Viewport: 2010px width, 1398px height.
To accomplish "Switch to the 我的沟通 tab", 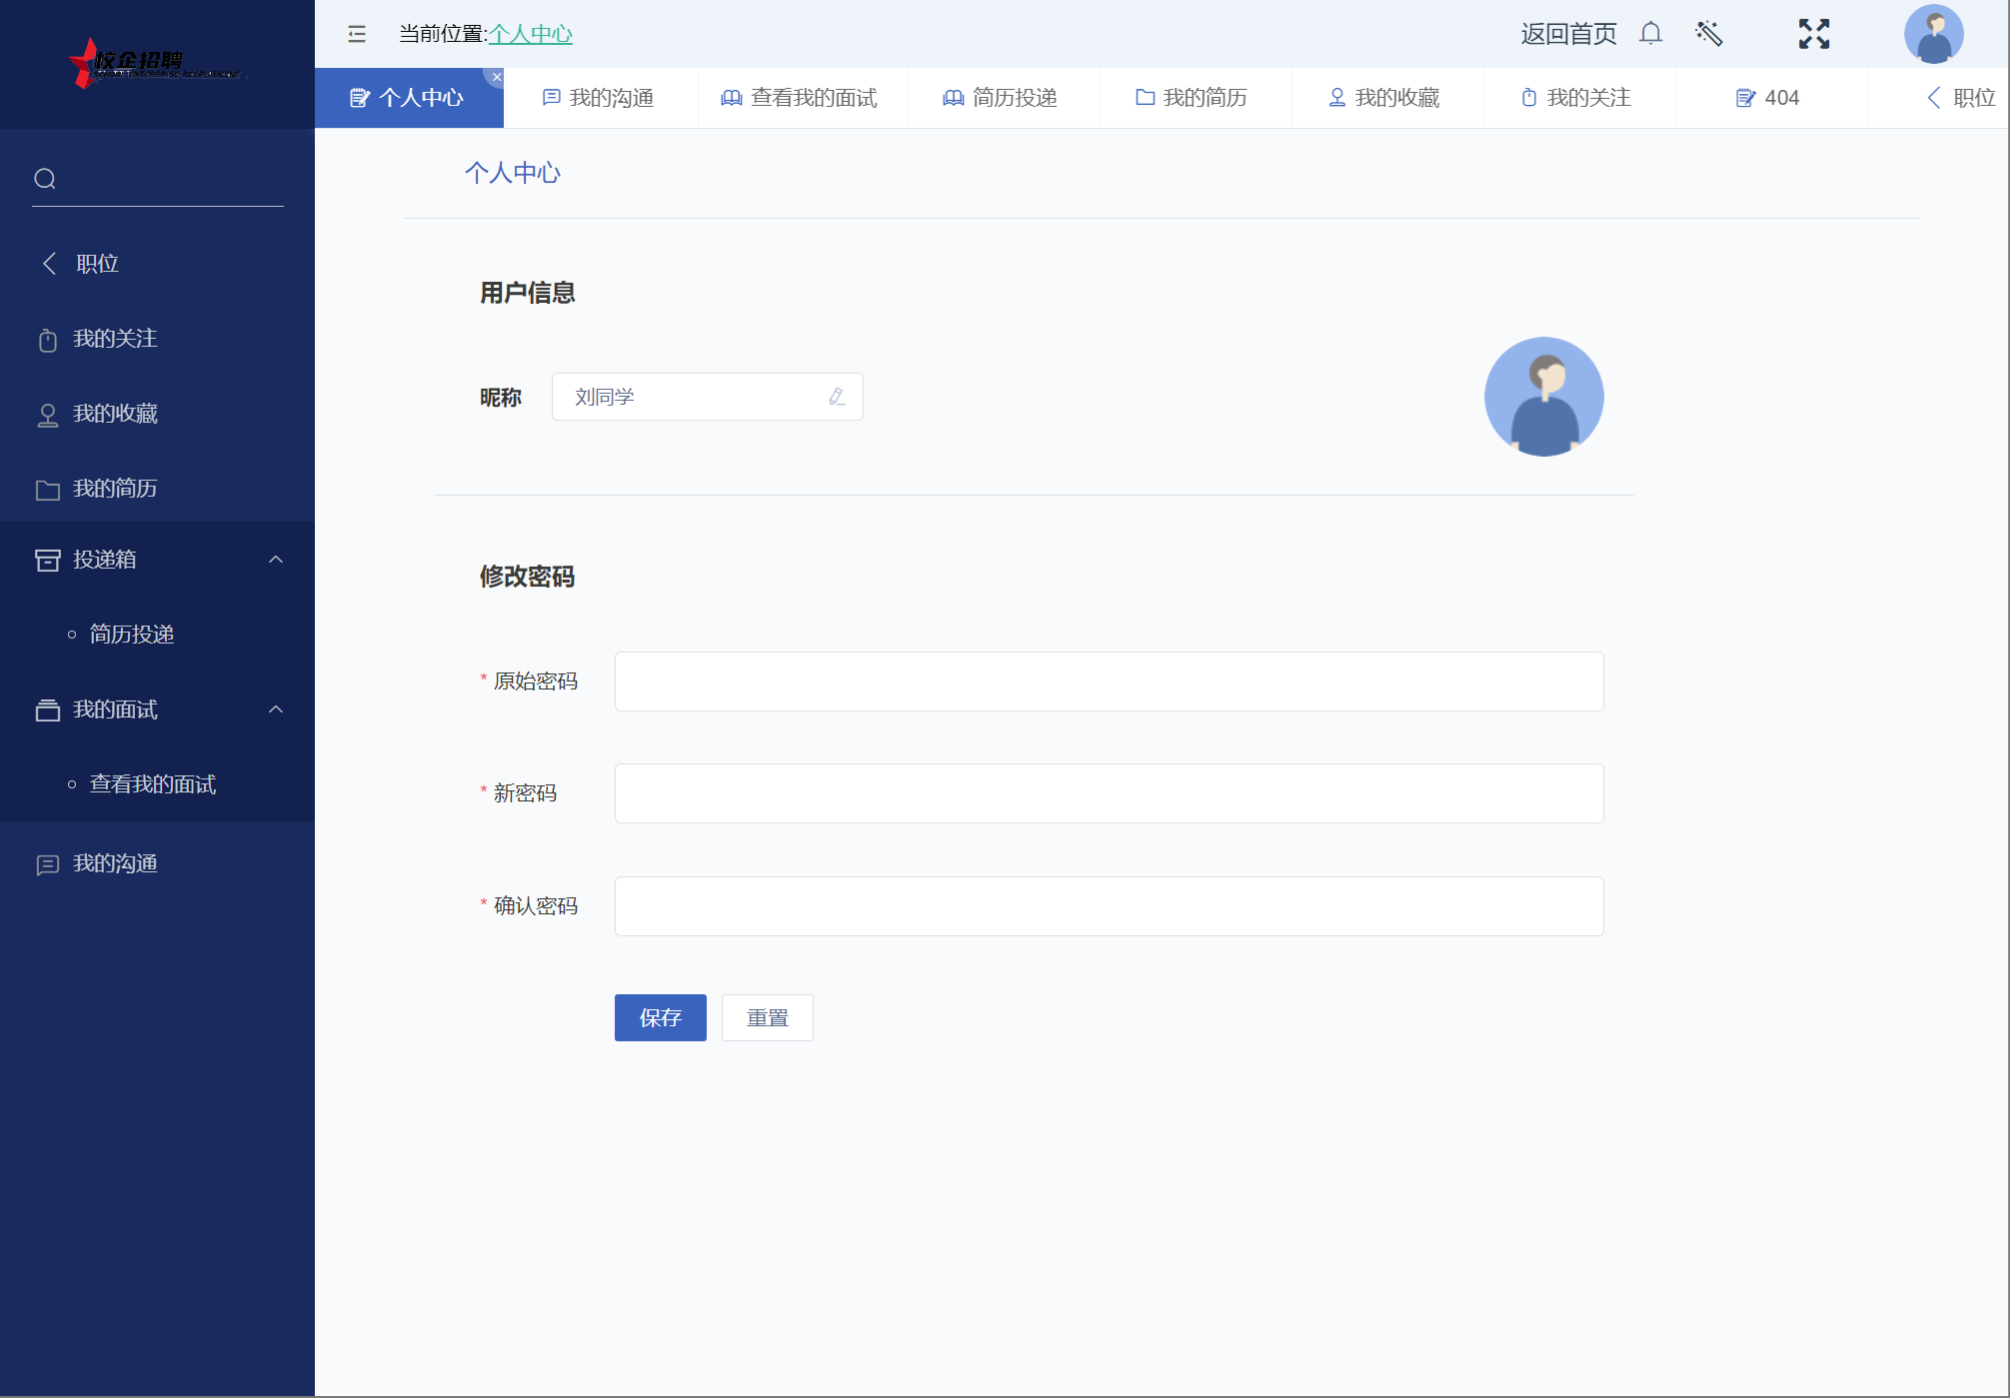I will [x=599, y=98].
